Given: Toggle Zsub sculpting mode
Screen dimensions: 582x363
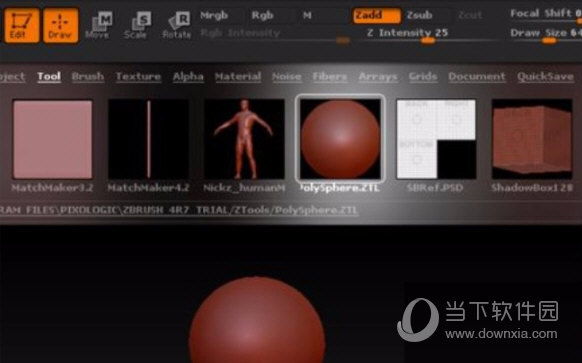Looking at the screenshot, I should [x=419, y=16].
